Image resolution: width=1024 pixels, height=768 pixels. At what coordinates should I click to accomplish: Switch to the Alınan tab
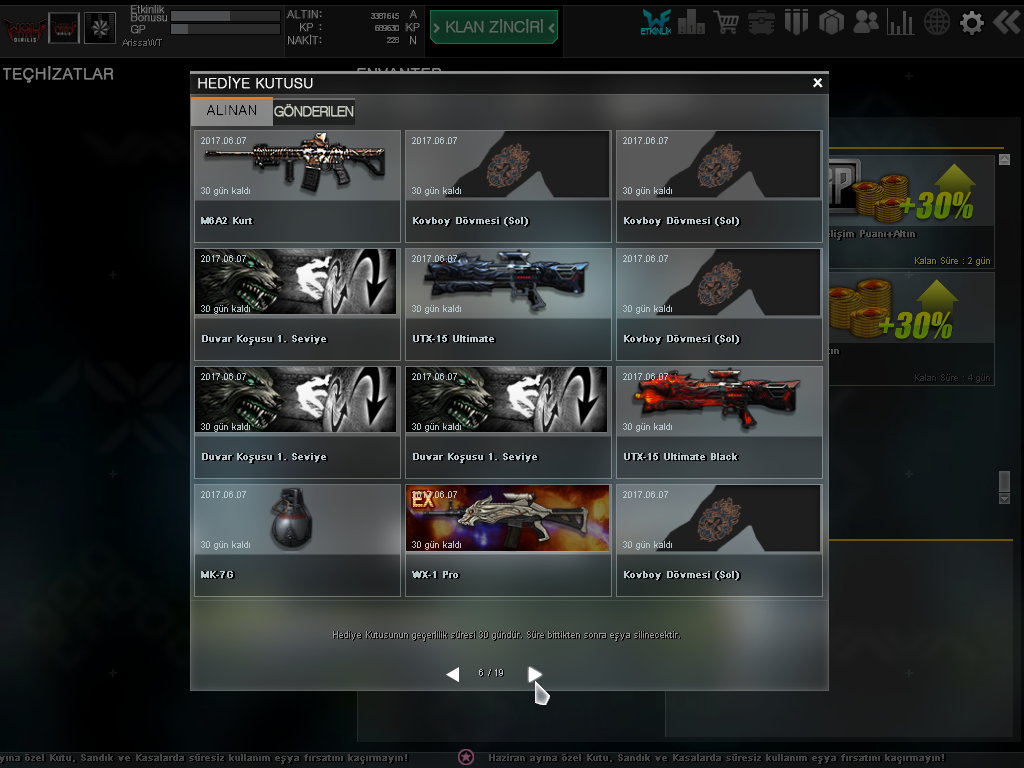(x=232, y=110)
